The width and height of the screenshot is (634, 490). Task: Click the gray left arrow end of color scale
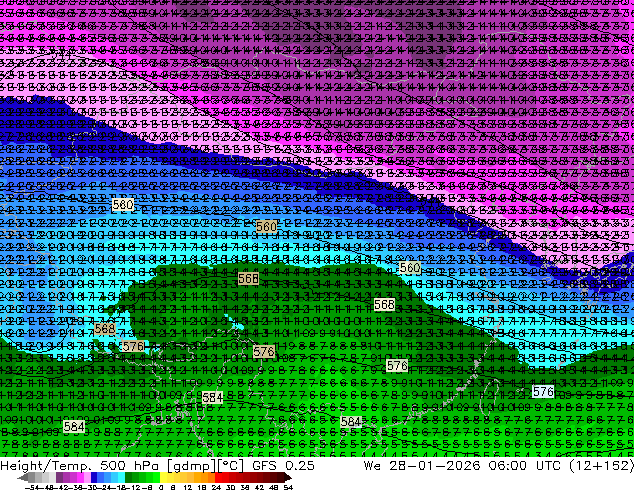coord(22,478)
